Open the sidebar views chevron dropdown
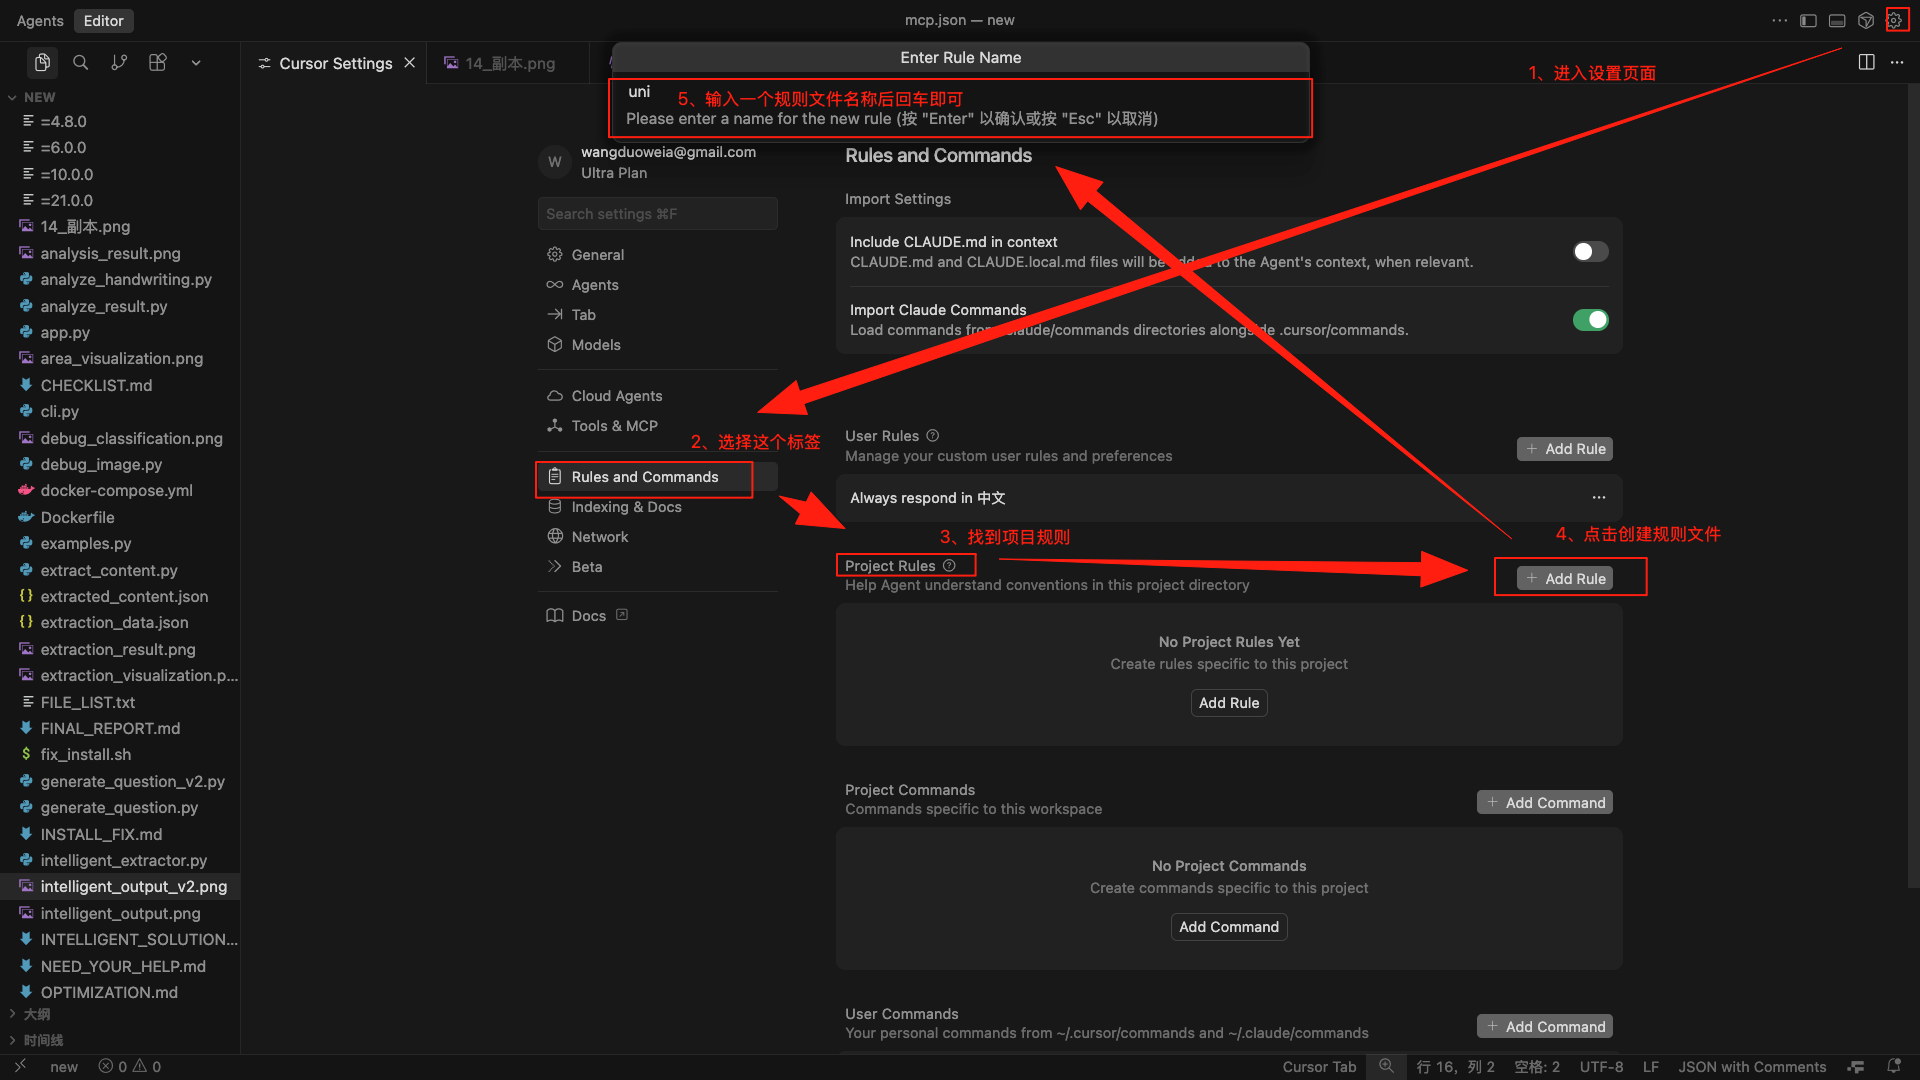 click(196, 62)
